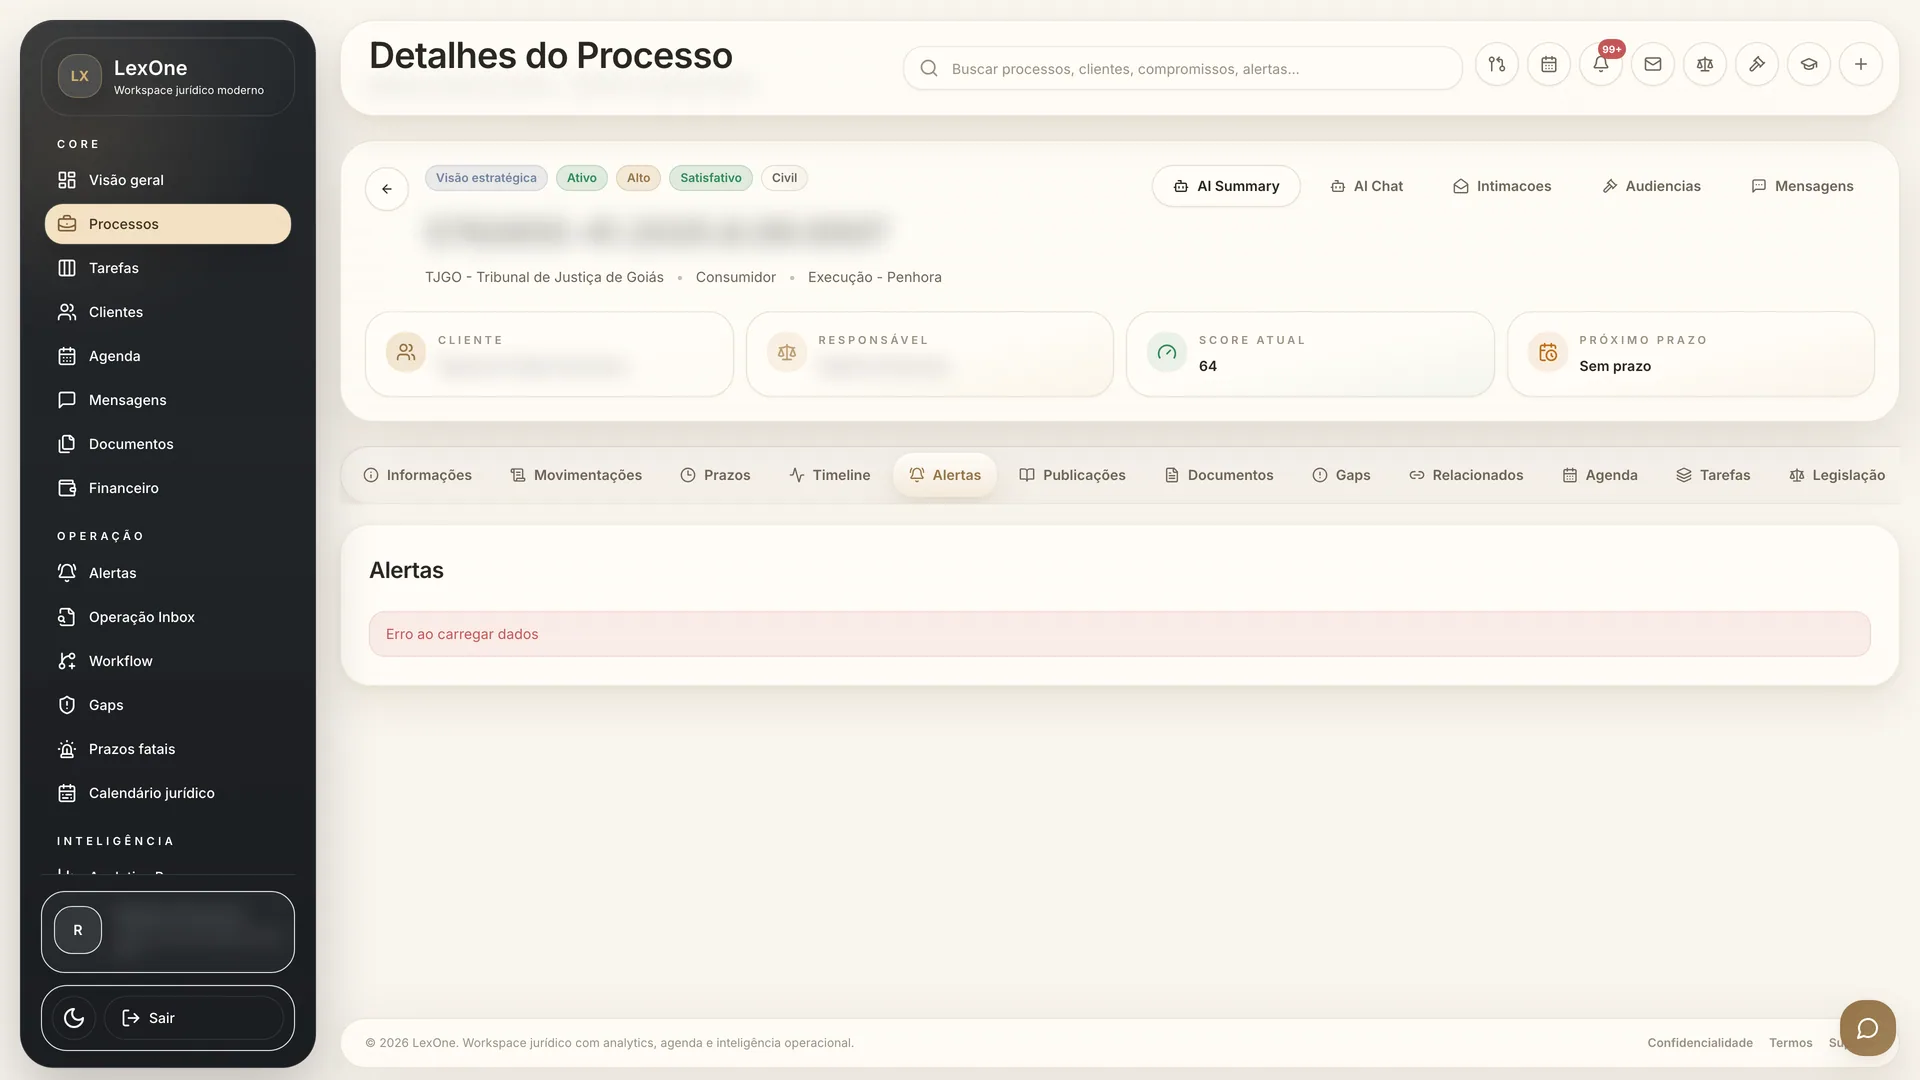Click the Cliente info card
This screenshot has height=1080, width=1920.
pyautogui.click(x=549, y=354)
